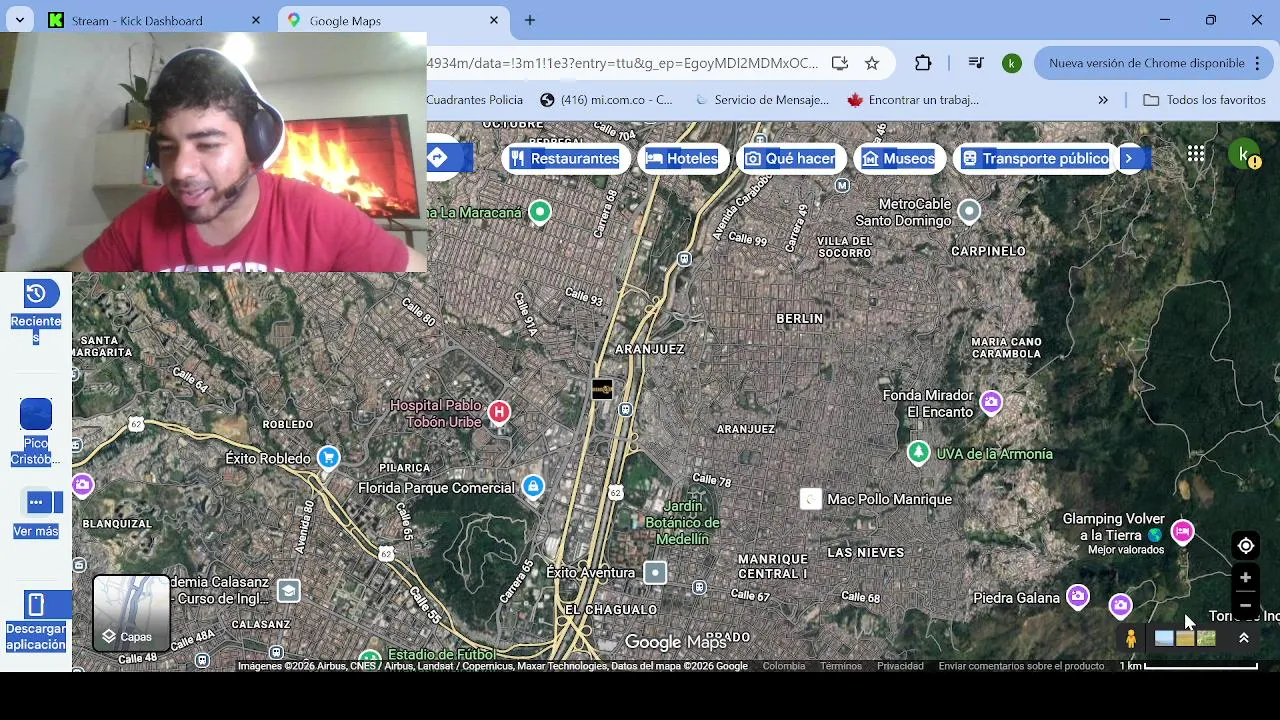1280x720 pixels.
Task: Click the directions arrow button
Action: (x=437, y=158)
